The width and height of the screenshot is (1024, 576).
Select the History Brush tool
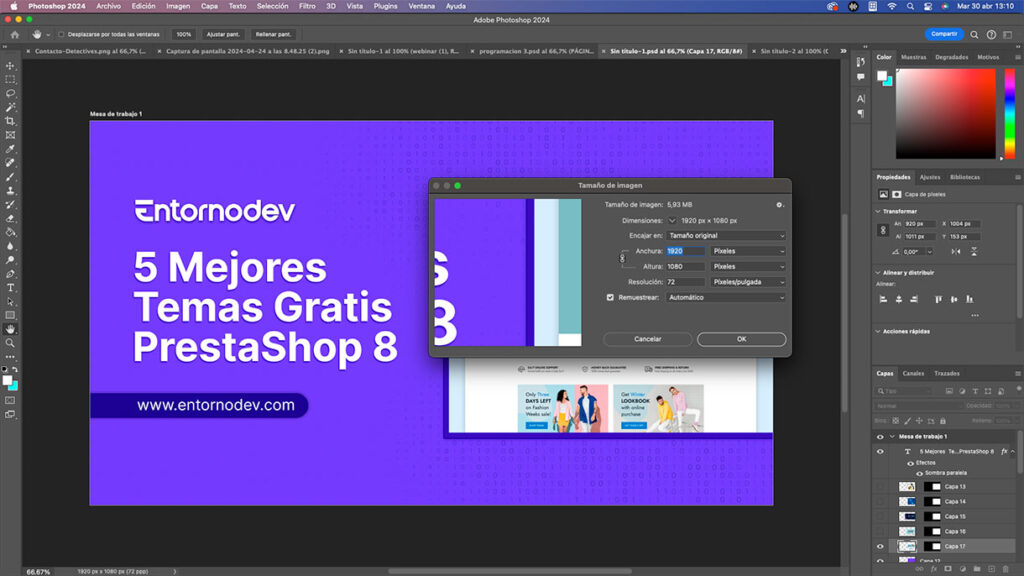[10, 204]
